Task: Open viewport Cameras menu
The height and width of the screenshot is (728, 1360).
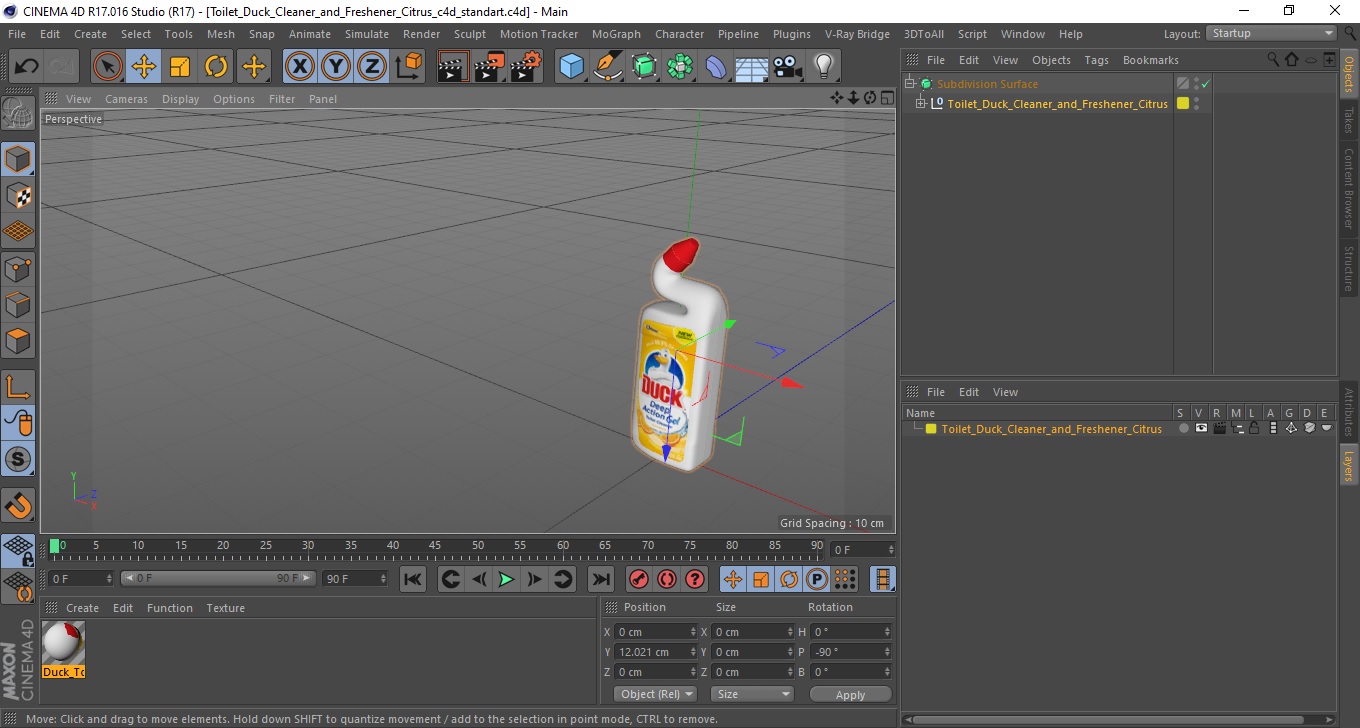Action: [126, 99]
